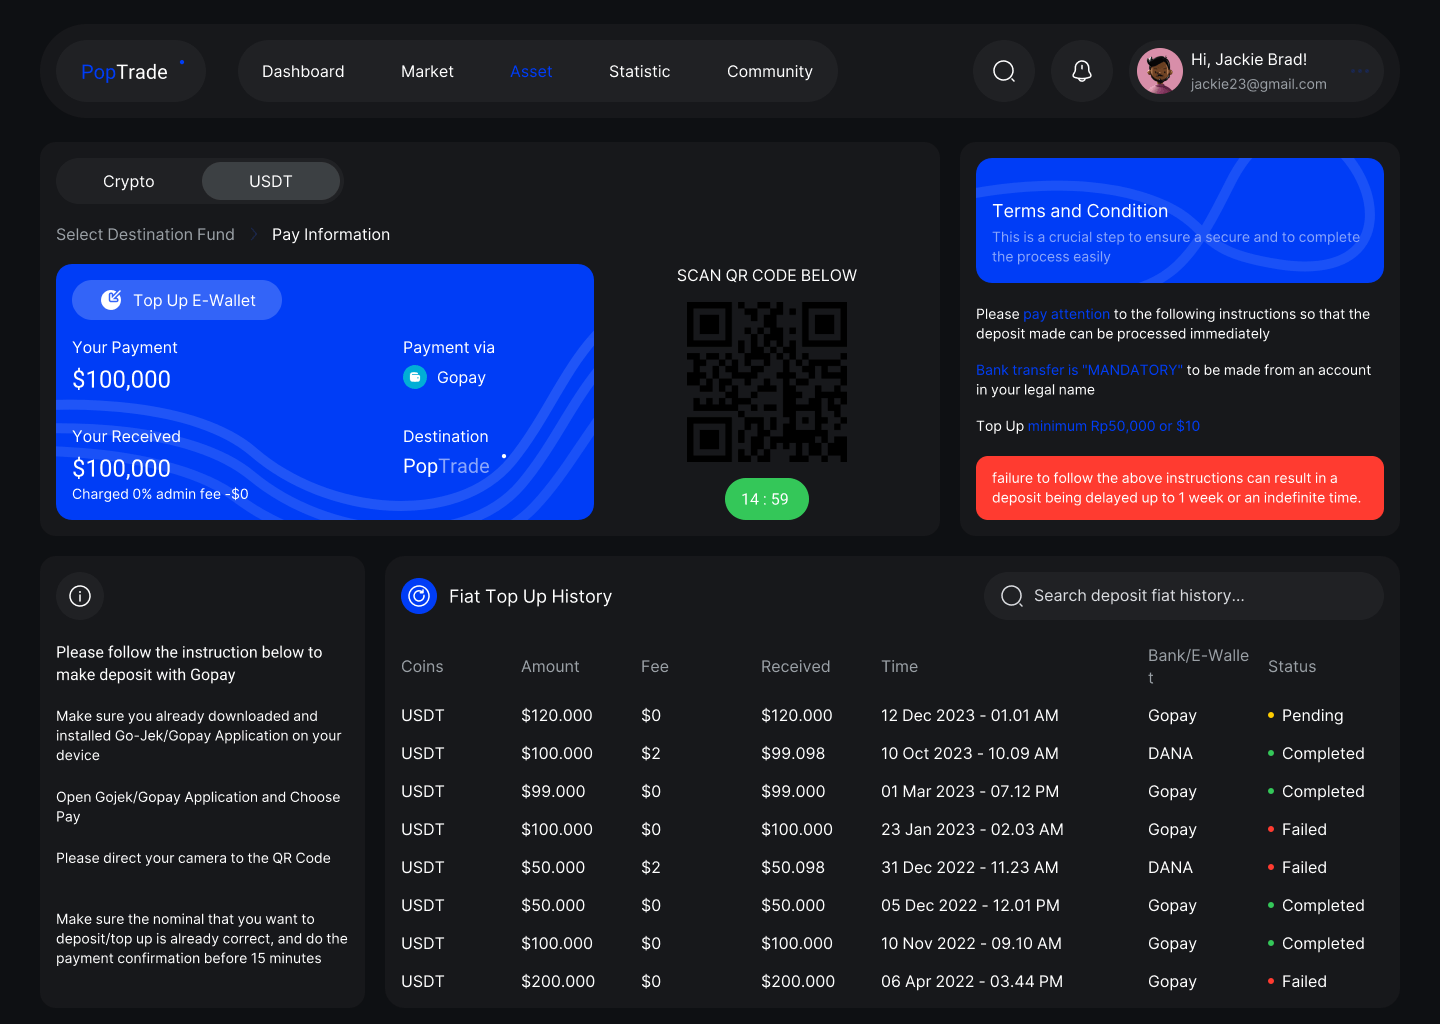Focus the Search deposit fiat history field
Viewport: 1440px width, 1024px height.
coord(1184,596)
